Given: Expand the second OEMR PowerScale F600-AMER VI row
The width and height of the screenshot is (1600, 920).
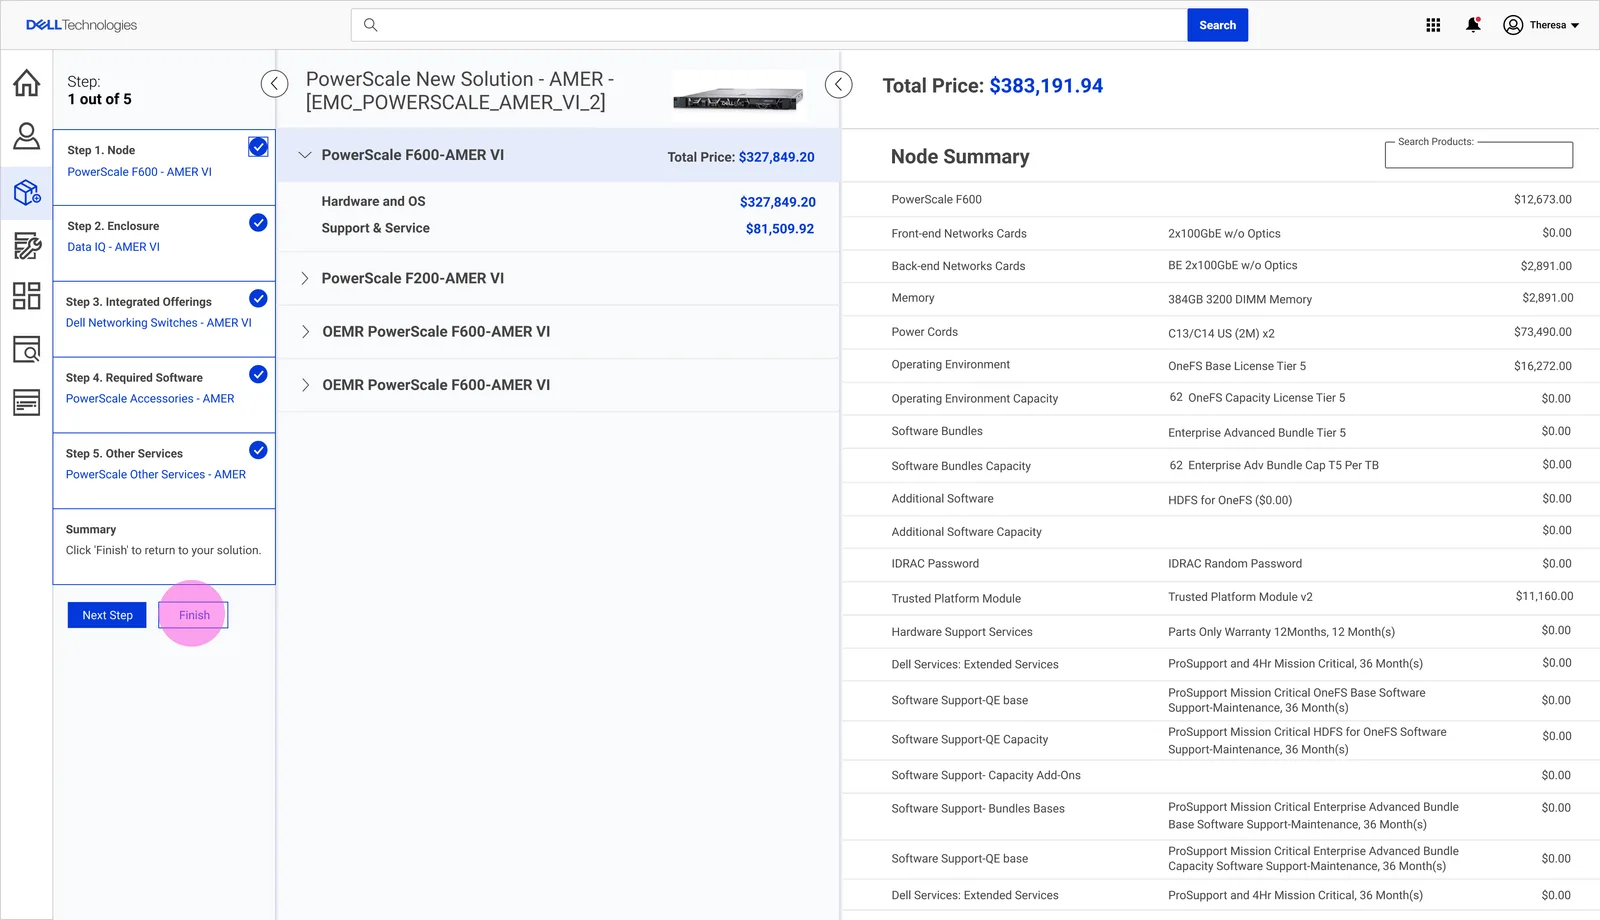Looking at the screenshot, I should 305,385.
